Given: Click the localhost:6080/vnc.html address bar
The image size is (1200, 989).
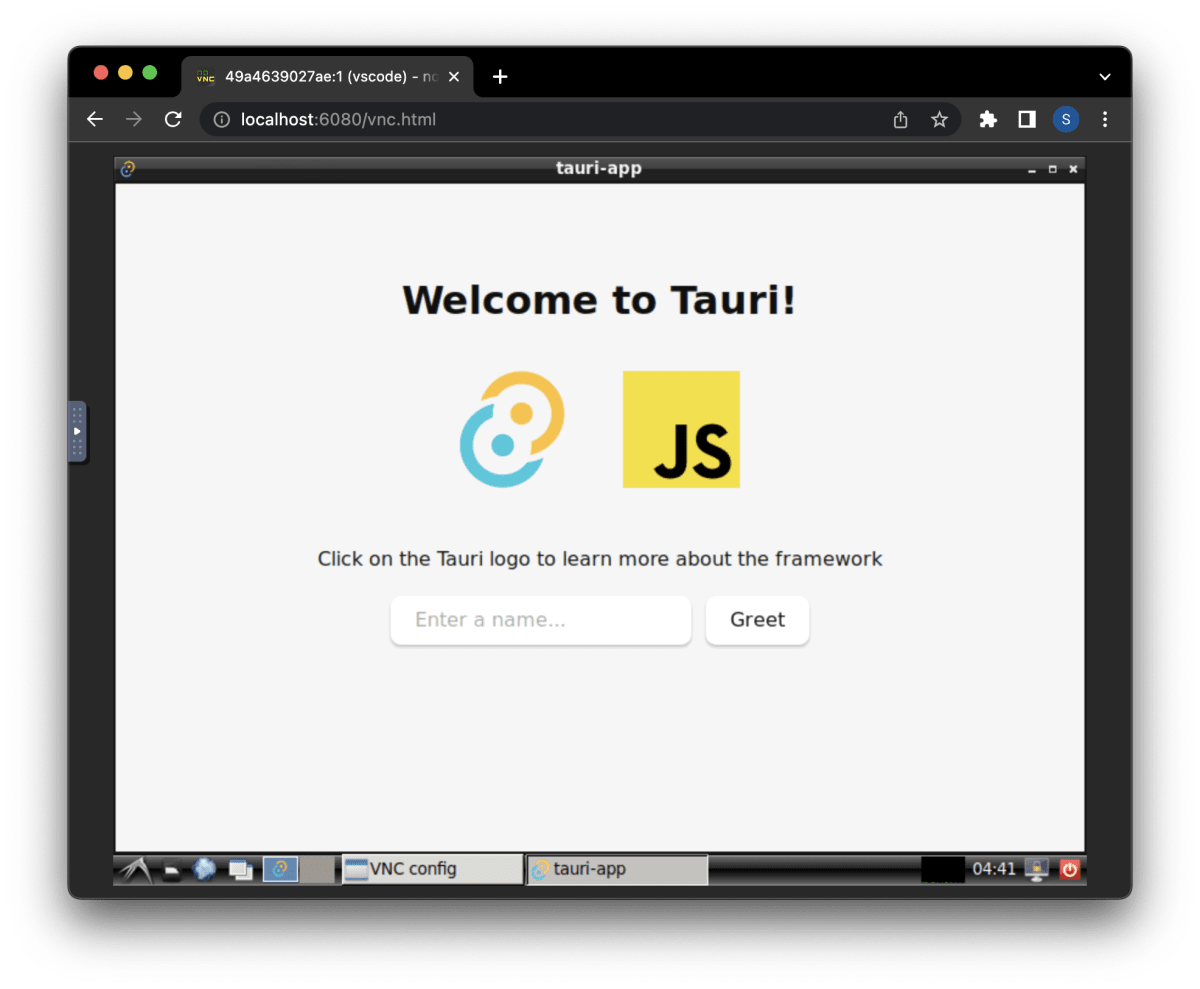Looking at the screenshot, I should (x=580, y=120).
